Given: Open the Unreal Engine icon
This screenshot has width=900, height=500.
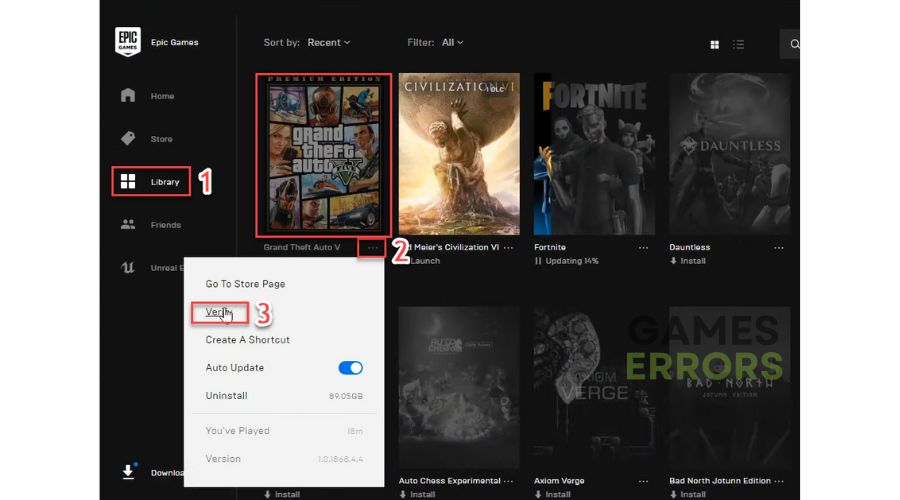Looking at the screenshot, I should [128, 268].
